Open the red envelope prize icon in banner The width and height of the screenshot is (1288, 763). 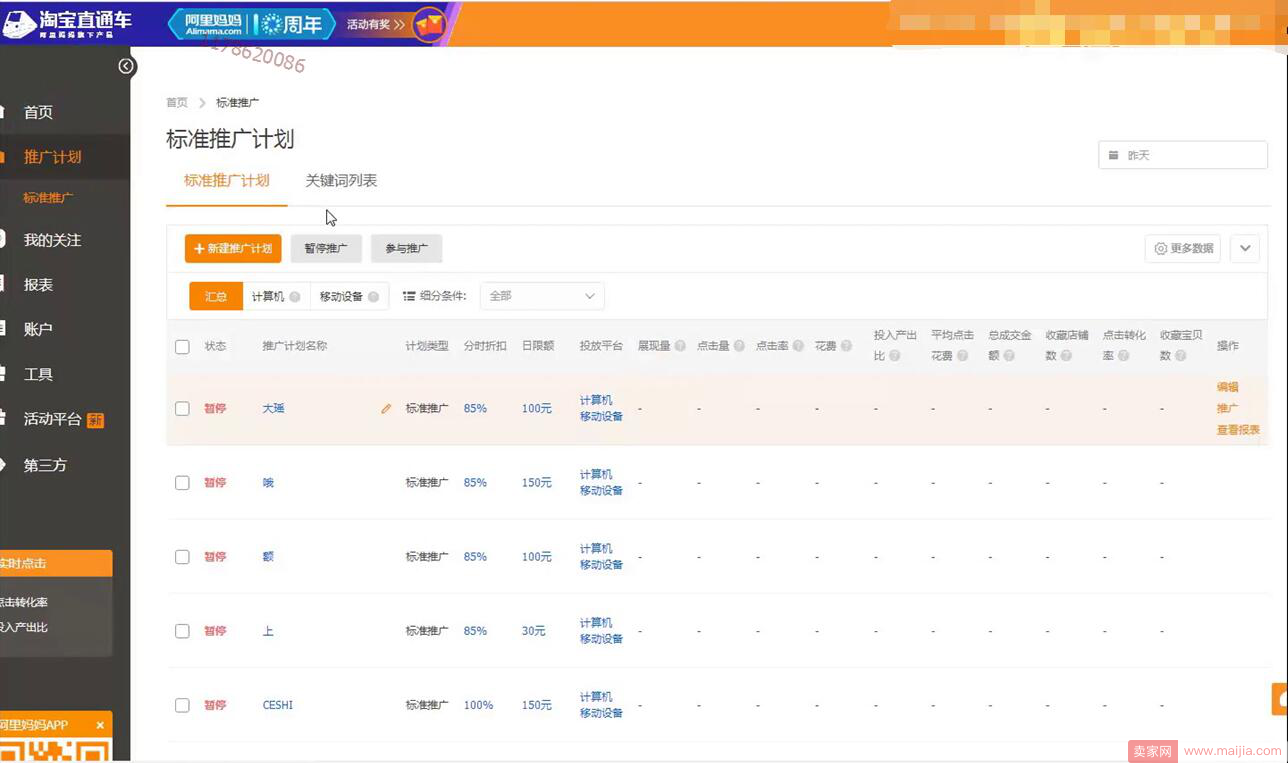click(428, 24)
